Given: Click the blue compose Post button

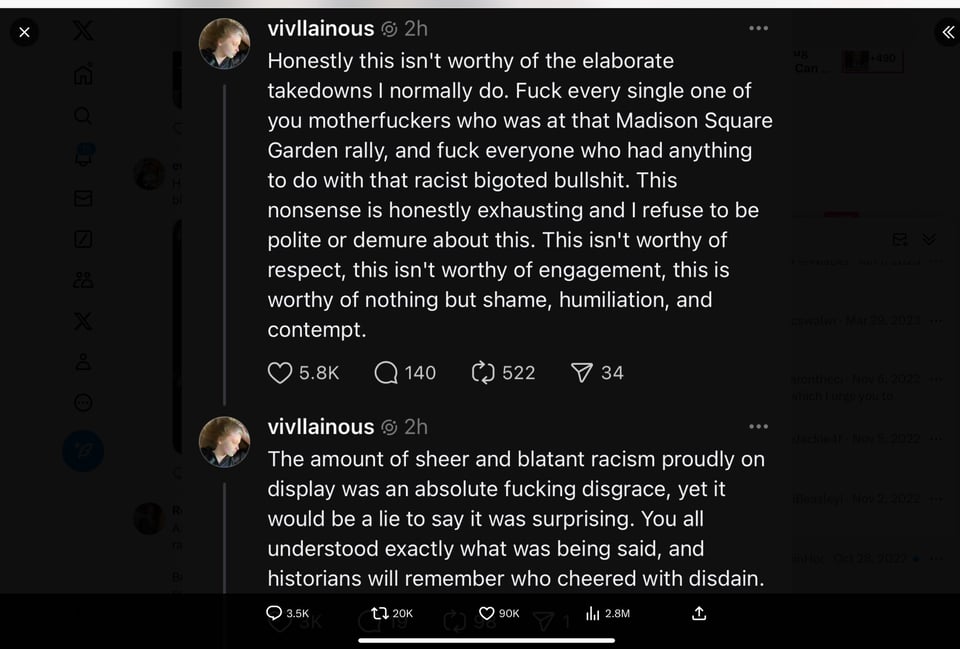Looking at the screenshot, I should (83, 451).
